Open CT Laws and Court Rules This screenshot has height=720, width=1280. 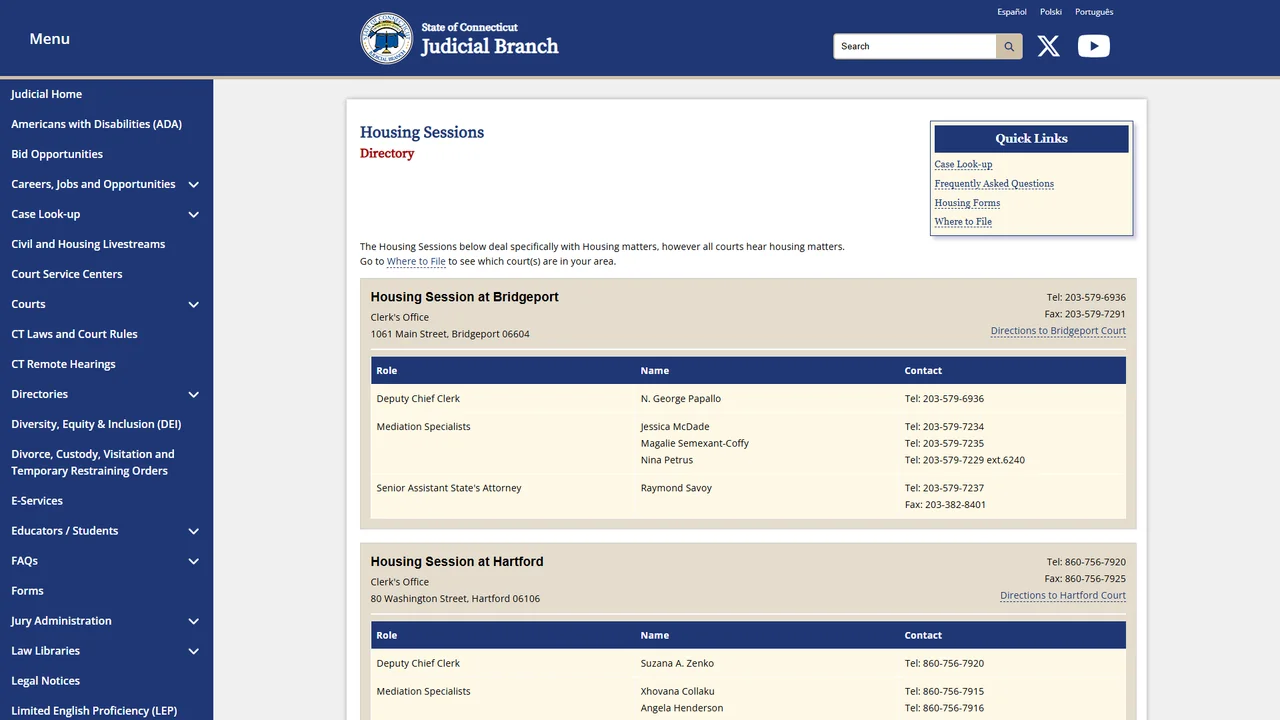[x=75, y=334]
